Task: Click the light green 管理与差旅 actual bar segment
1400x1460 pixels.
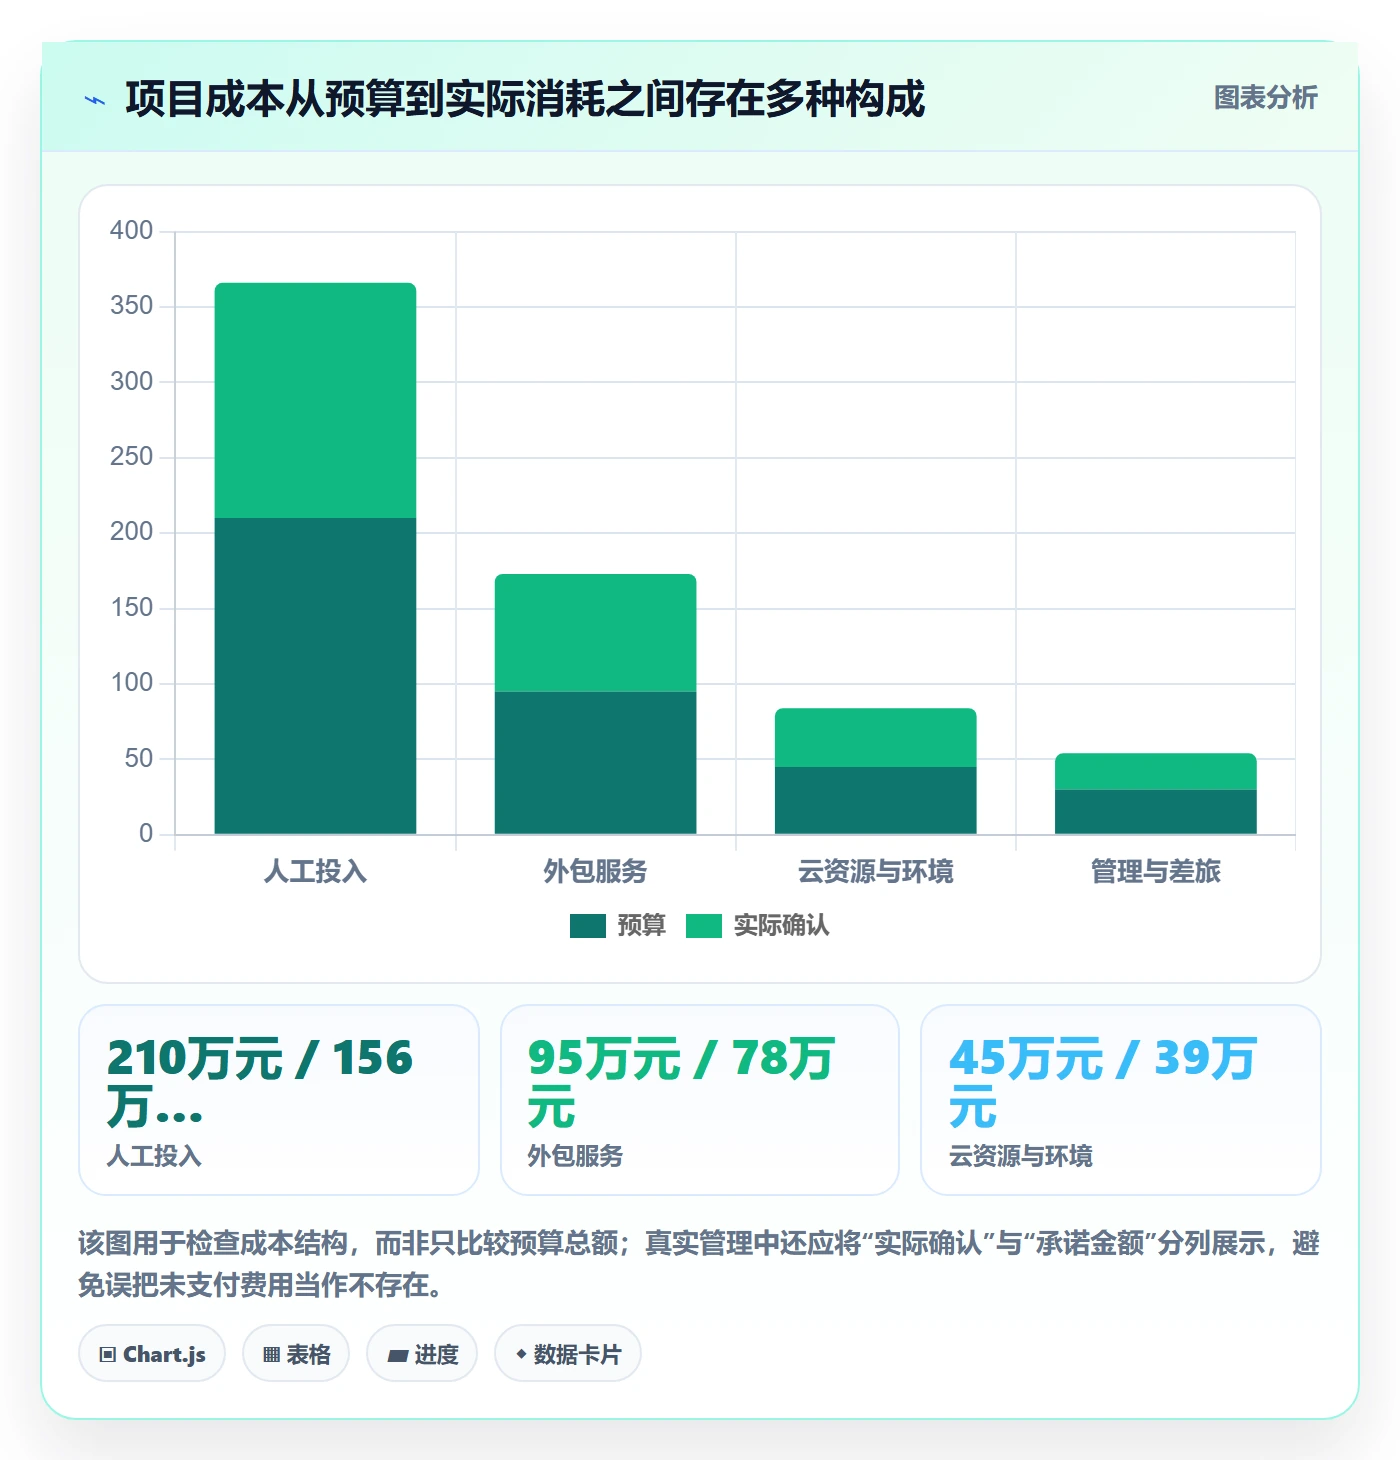Action: click(1156, 772)
